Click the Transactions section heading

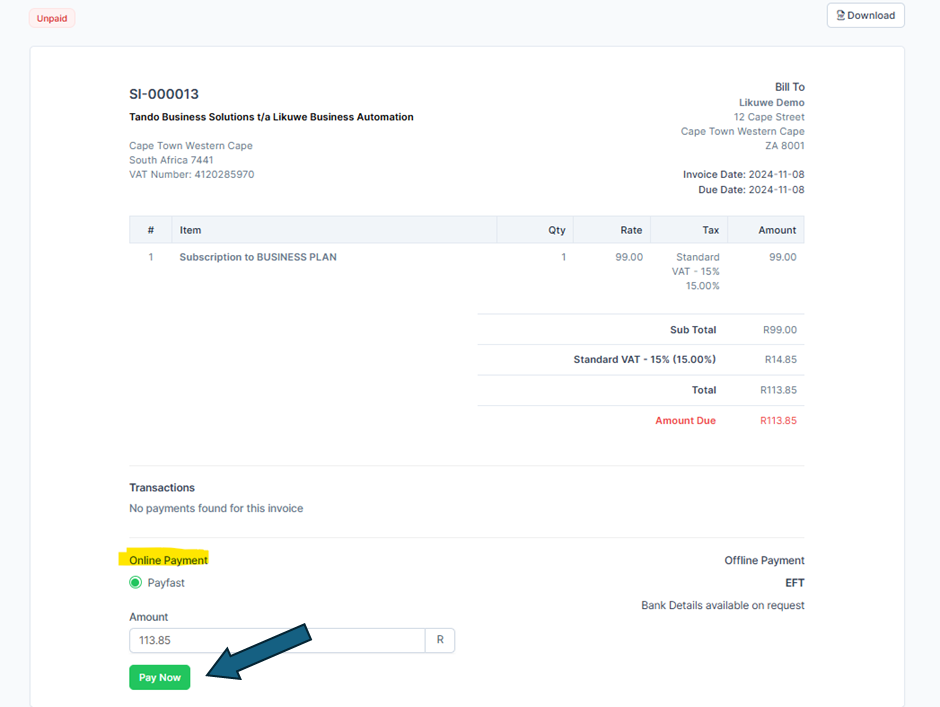point(162,488)
